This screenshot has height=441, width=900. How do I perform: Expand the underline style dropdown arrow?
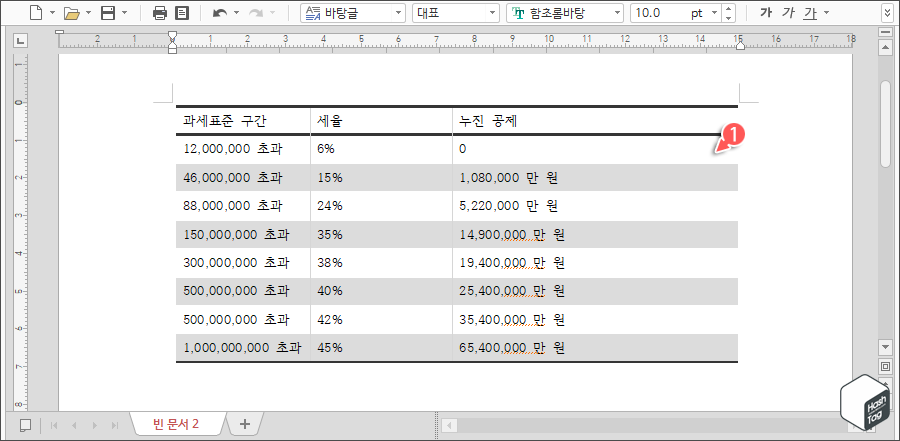pos(827,13)
